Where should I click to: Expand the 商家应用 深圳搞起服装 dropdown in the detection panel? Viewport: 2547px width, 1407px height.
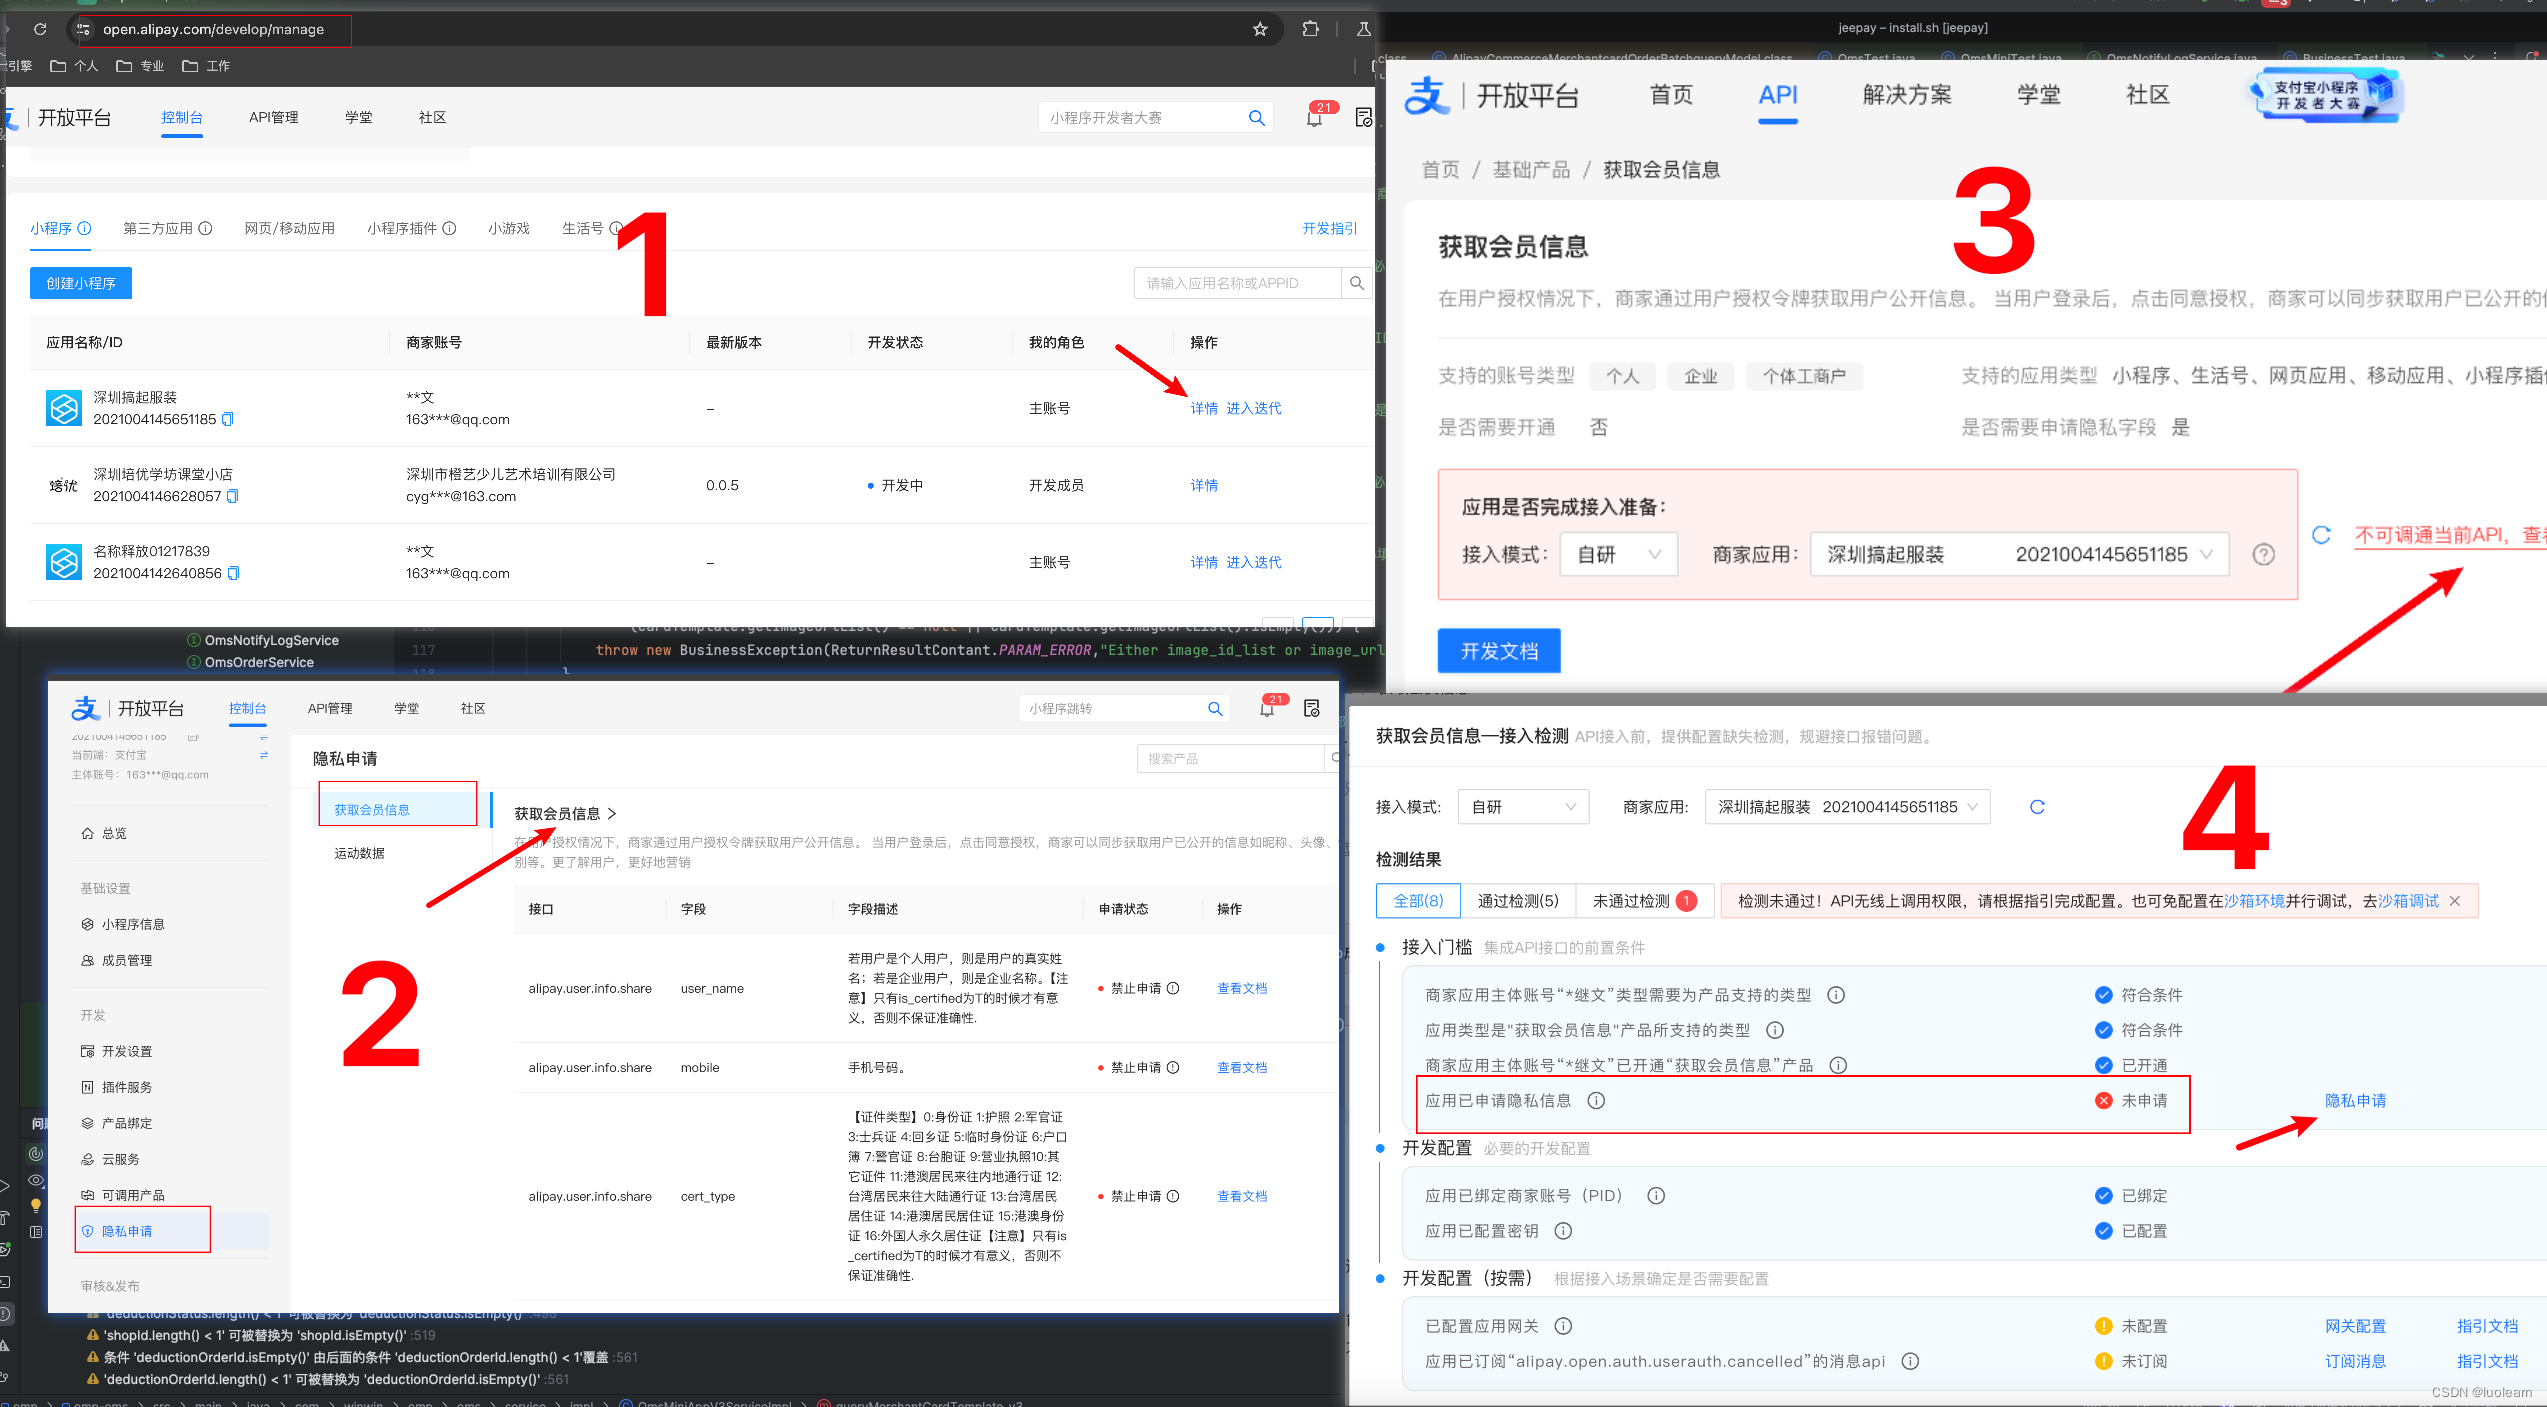click(x=1846, y=807)
